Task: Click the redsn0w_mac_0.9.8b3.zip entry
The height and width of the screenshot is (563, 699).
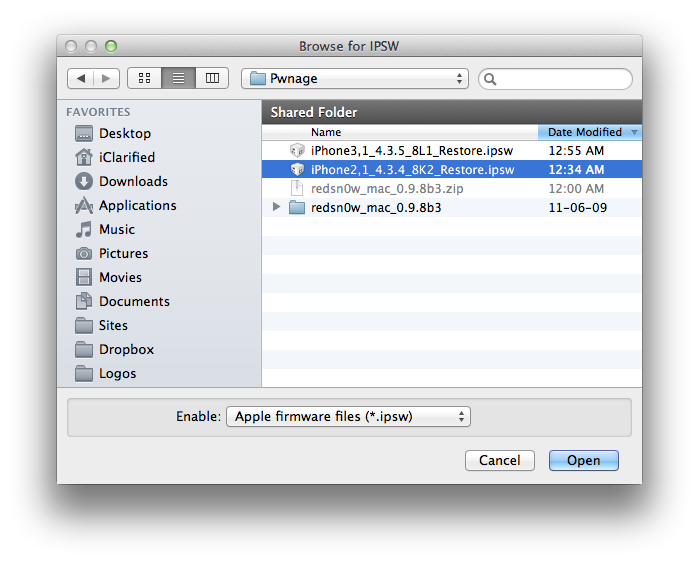Action: 452,189
